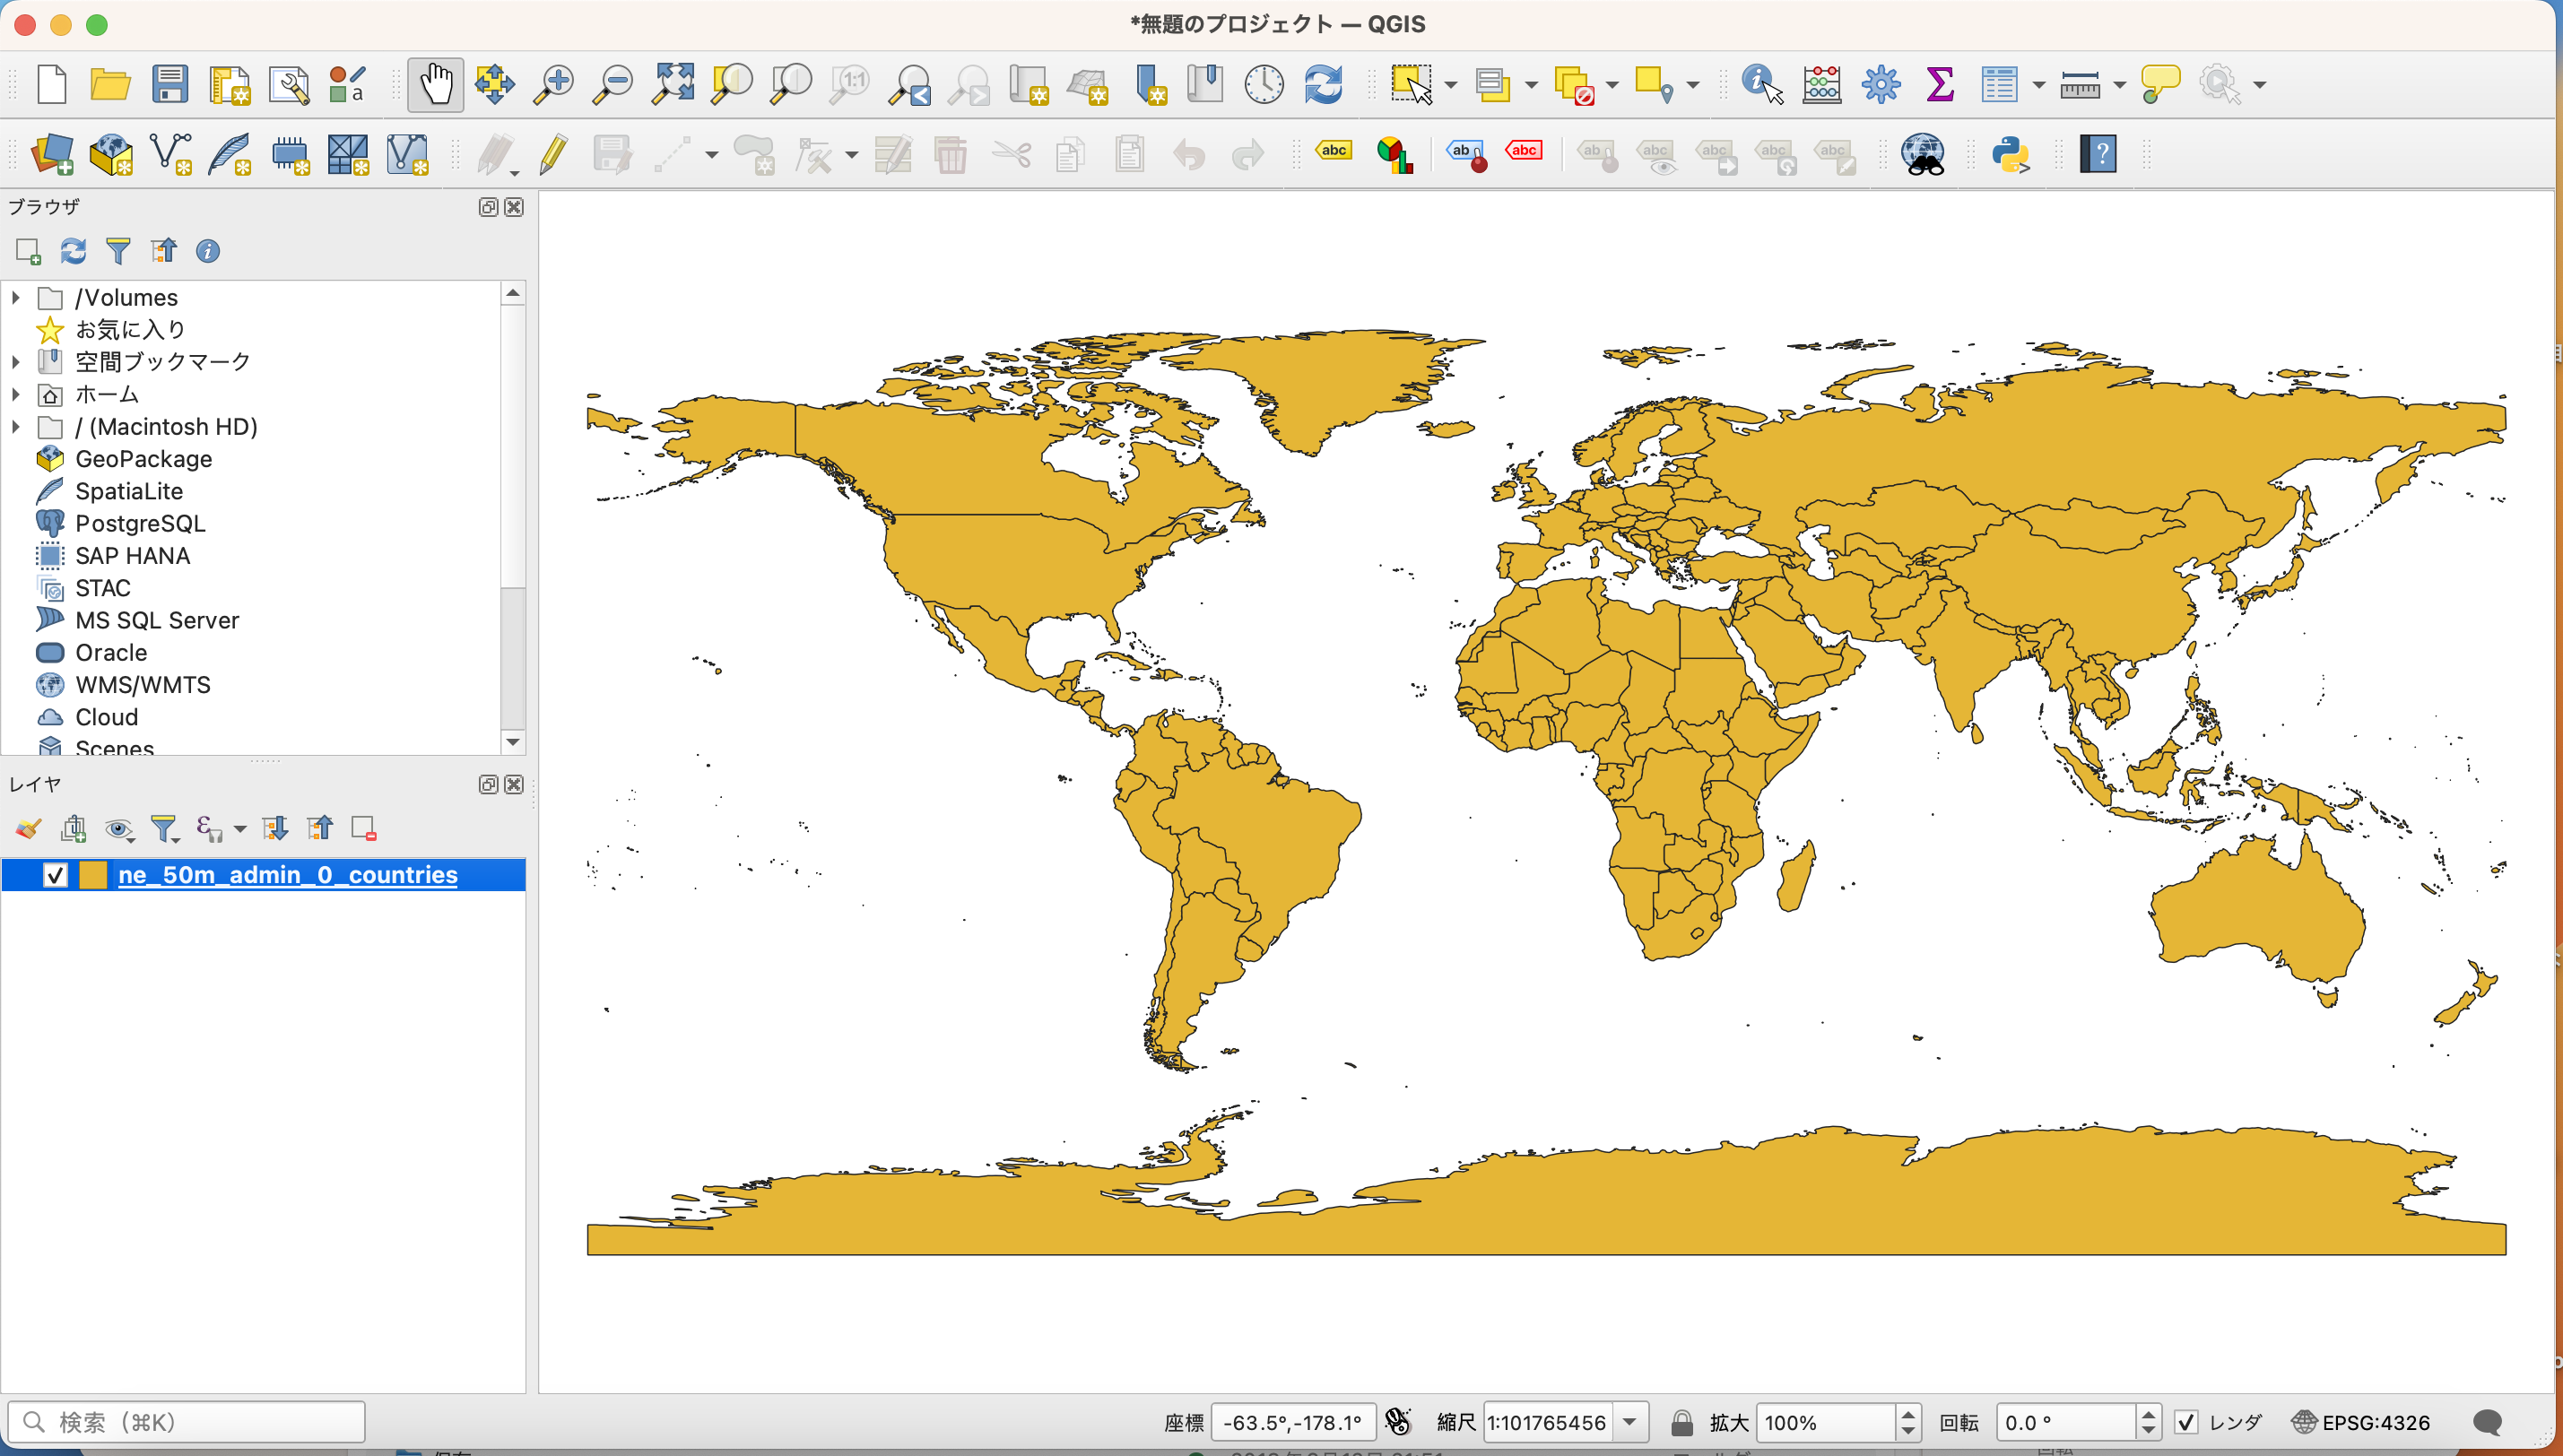Expand the 空間ブックマーク browser item
The height and width of the screenshot is (1456, 2563).
(16, 361)
